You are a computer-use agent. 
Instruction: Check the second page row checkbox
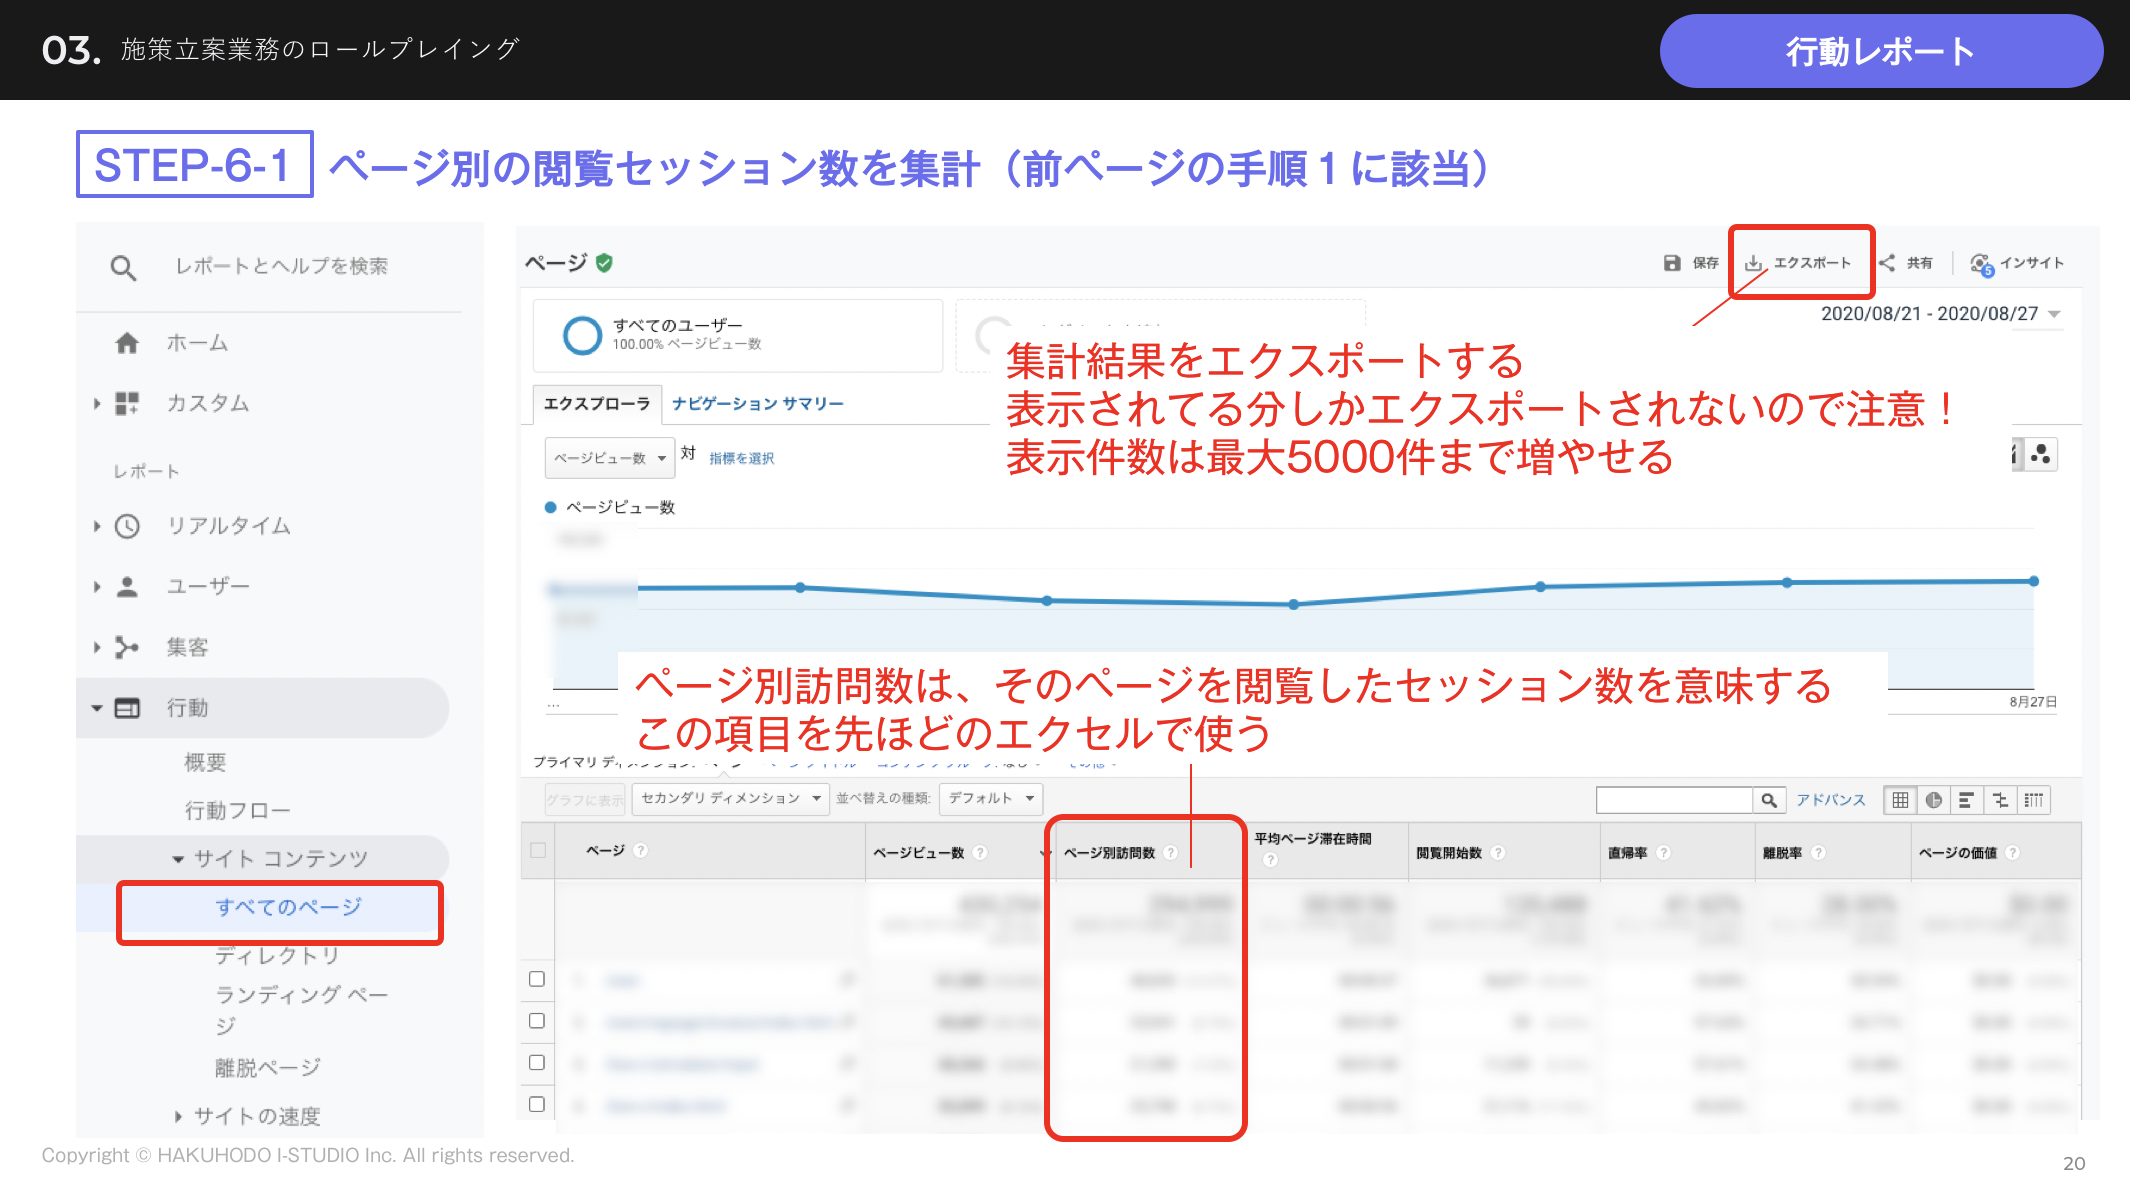click(537, 1021)
